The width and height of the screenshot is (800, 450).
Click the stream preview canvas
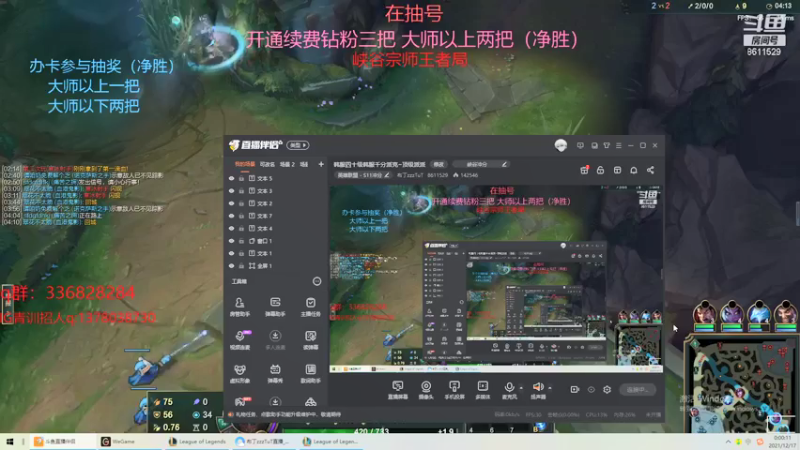496,279
